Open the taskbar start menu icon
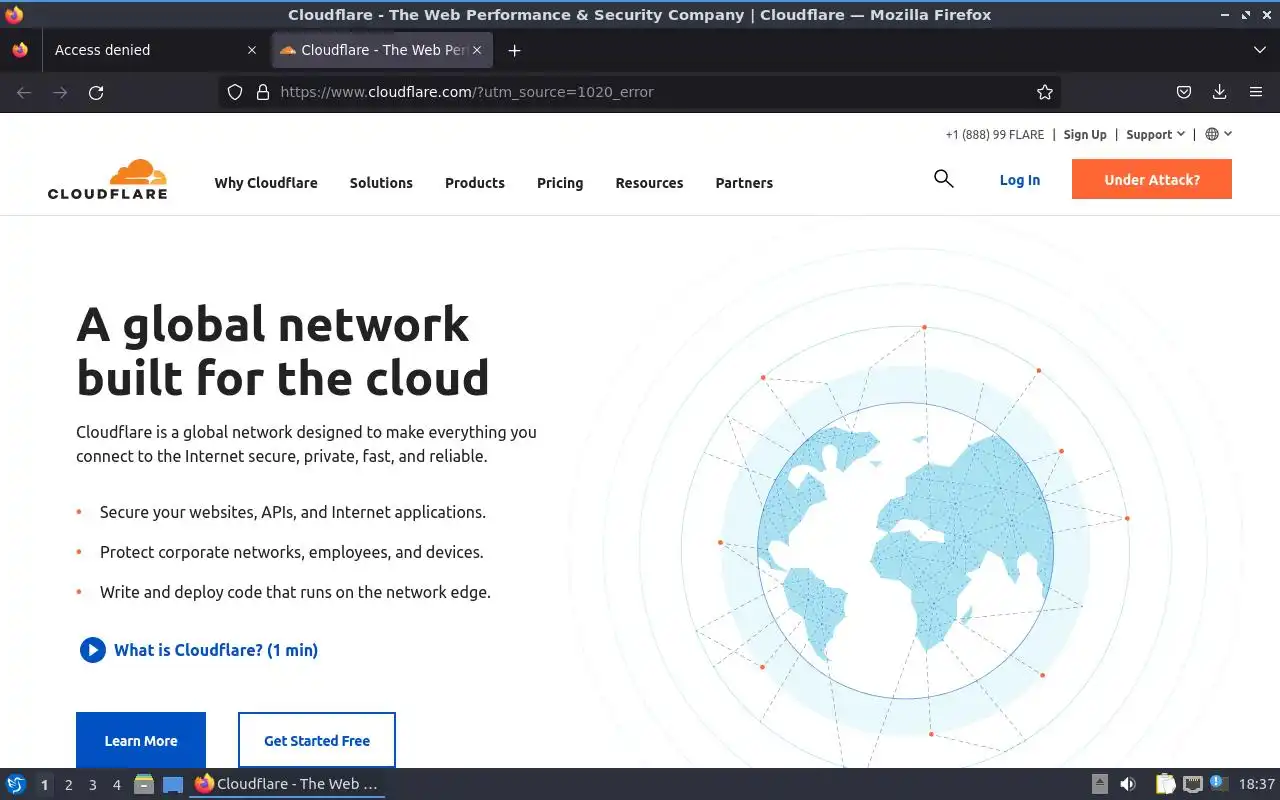The image size is (1280, 800). [x=16, y=784]
